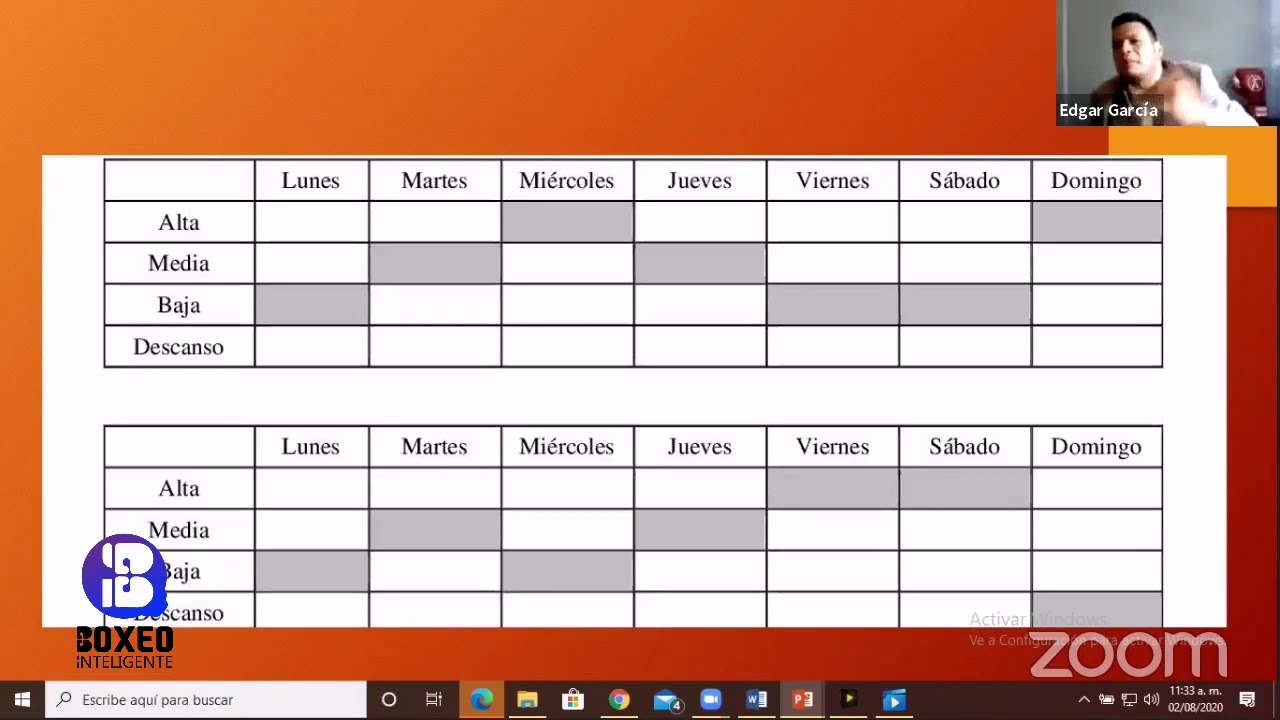Open Cortana circle icon in taskbar
Image resolution: width=1280 pixels, height=720 pixels.
[389, 700]
